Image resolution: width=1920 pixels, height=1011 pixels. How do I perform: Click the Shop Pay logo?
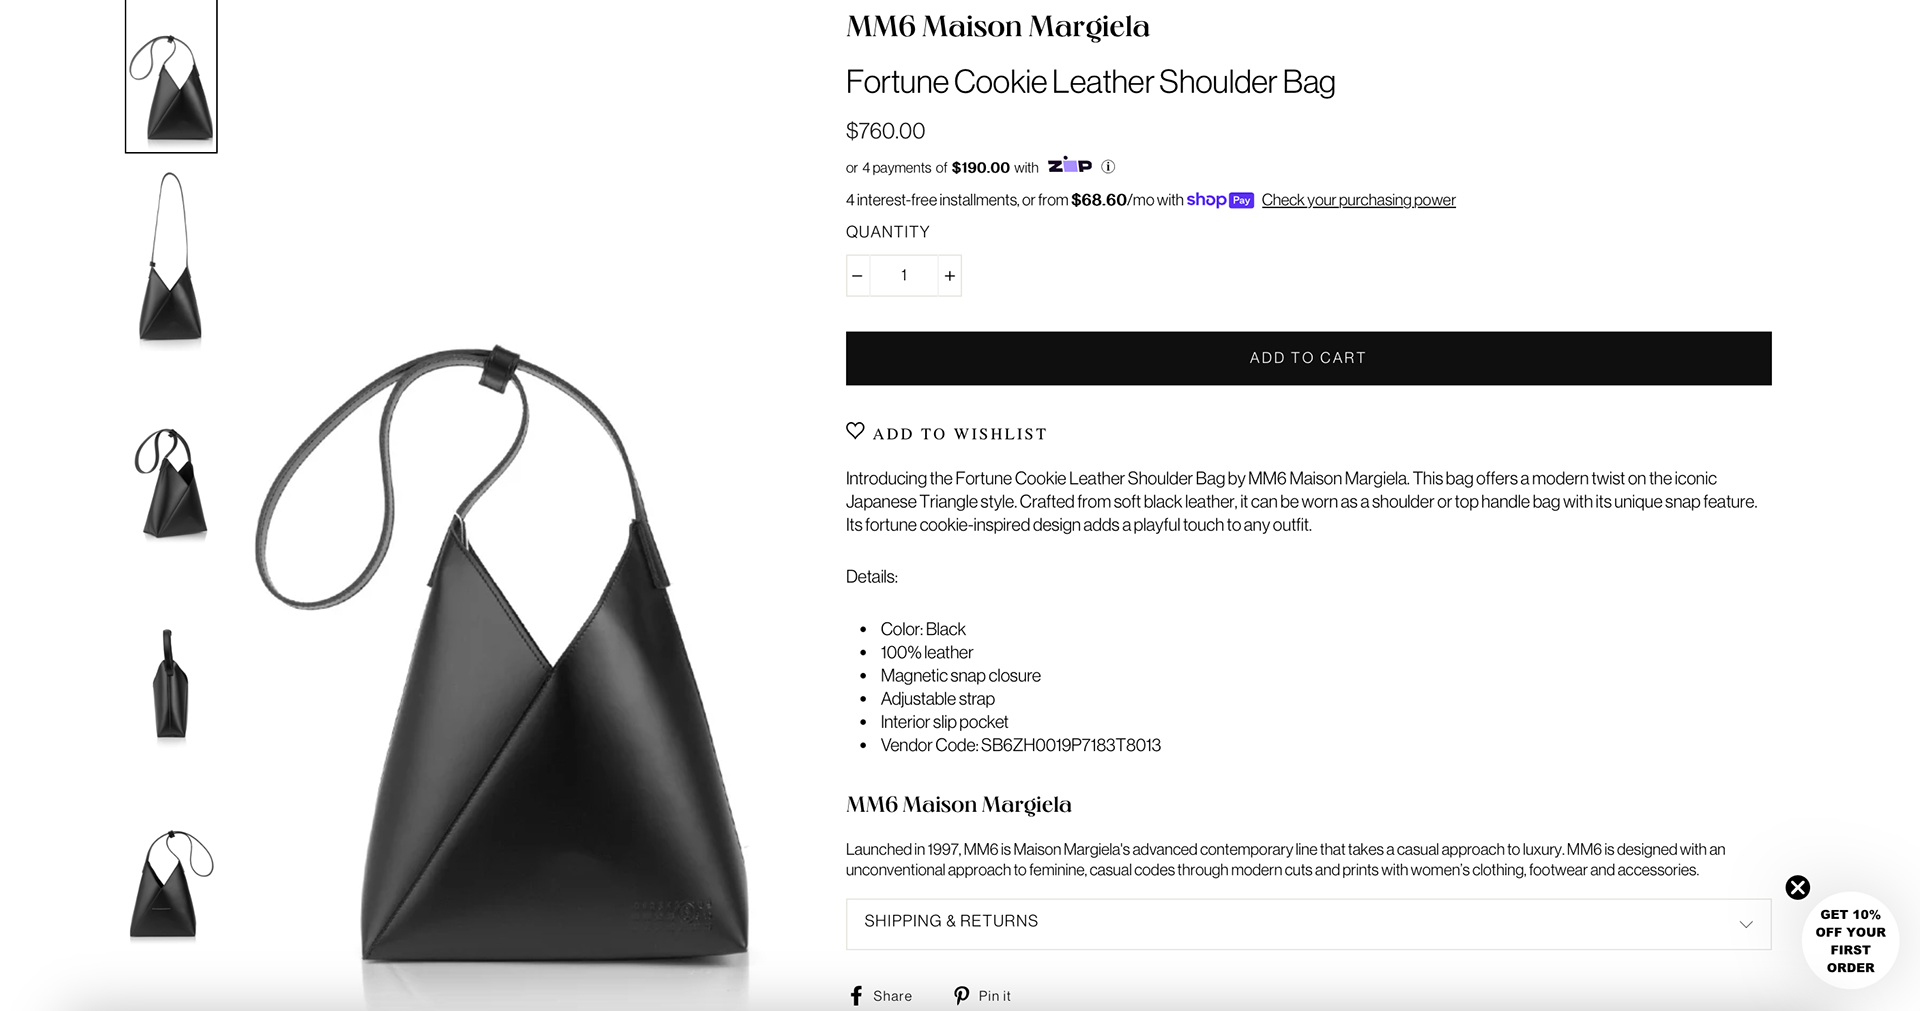click(1220, 200)
